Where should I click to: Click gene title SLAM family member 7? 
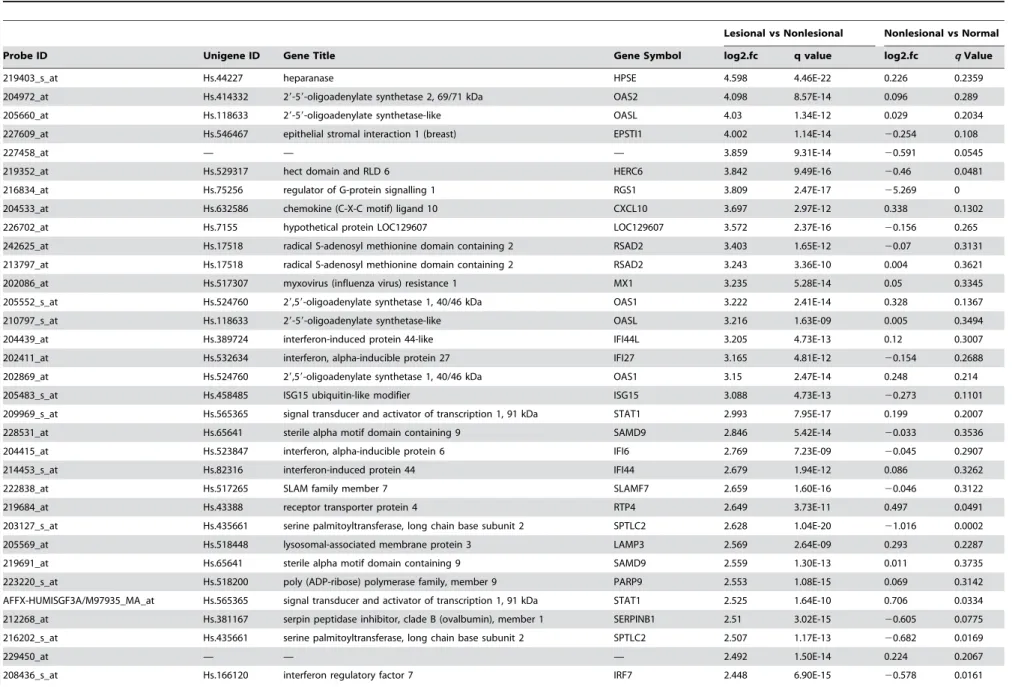click(335, 489)
